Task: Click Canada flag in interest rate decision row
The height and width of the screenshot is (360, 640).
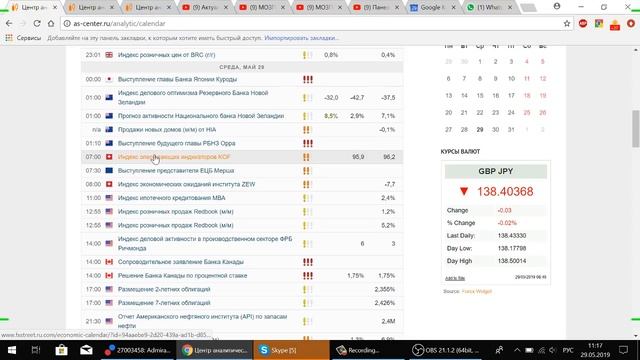Action: click(109, 276)
